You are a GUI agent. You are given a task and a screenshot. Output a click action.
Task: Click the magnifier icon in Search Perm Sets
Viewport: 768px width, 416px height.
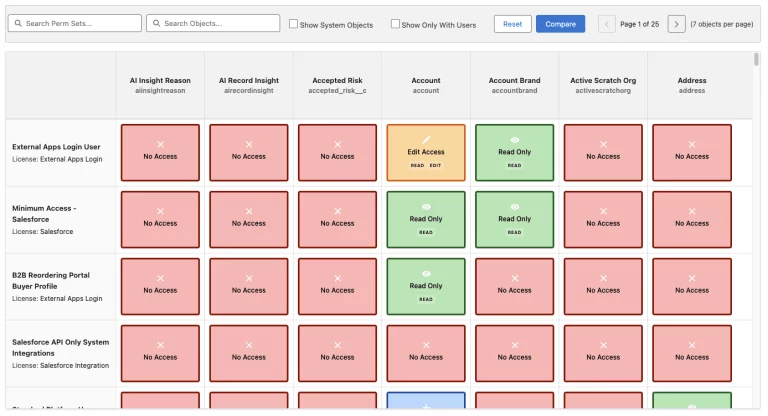point(18,23)
